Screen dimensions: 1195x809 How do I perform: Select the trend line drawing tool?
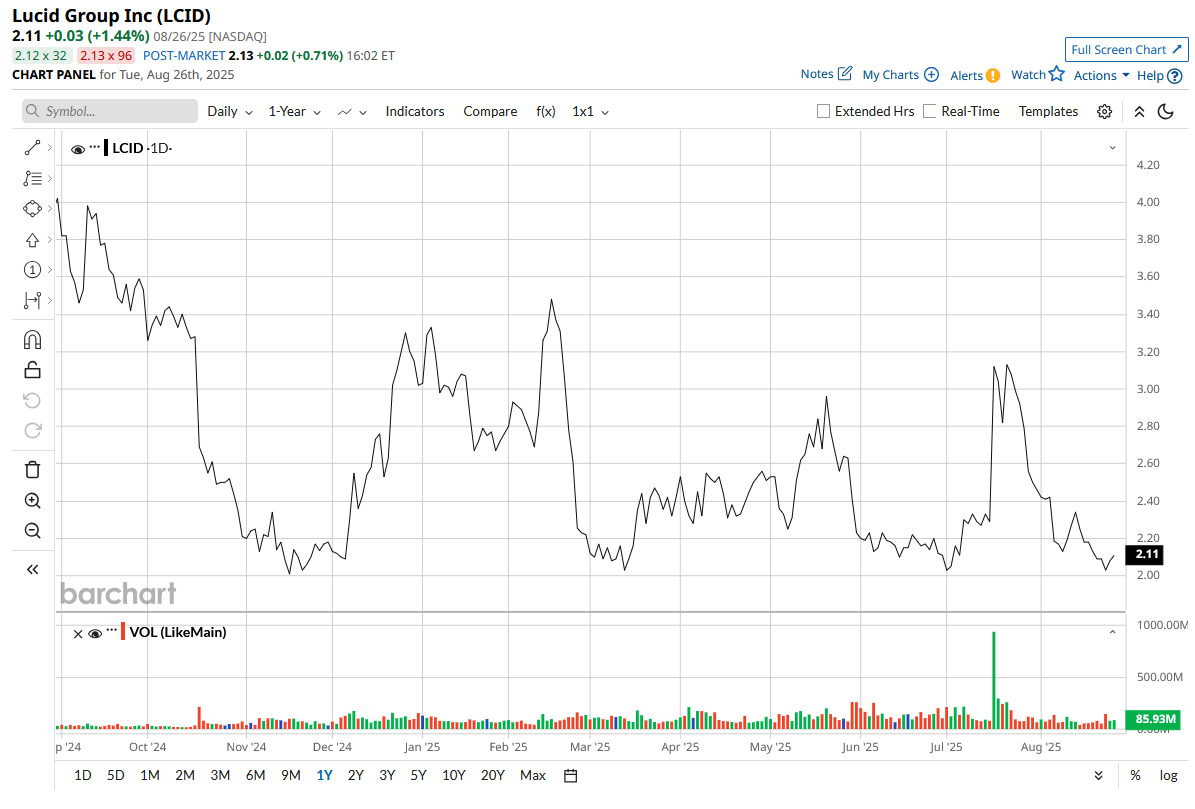(x=32, y=148)
